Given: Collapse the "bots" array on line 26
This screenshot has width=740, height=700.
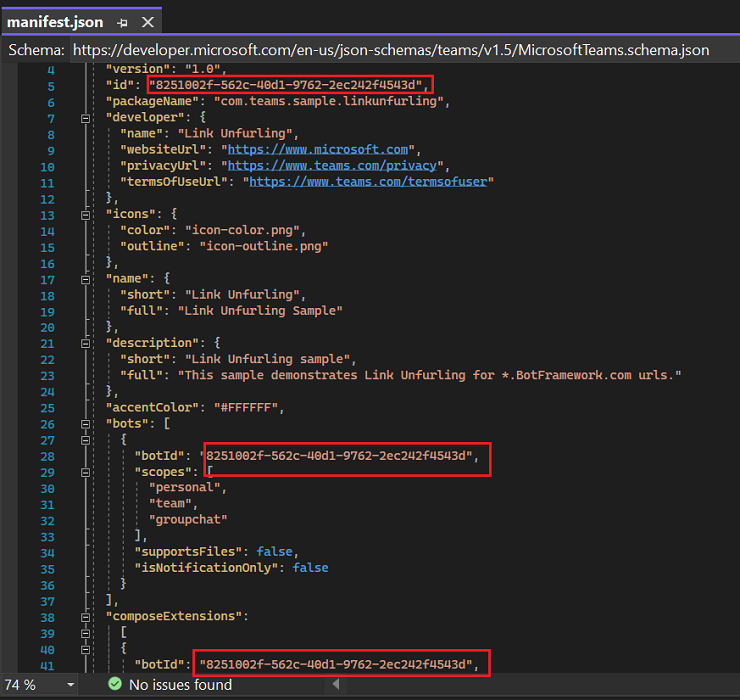Looking at the screenshot, I should (x=85, y=424).
